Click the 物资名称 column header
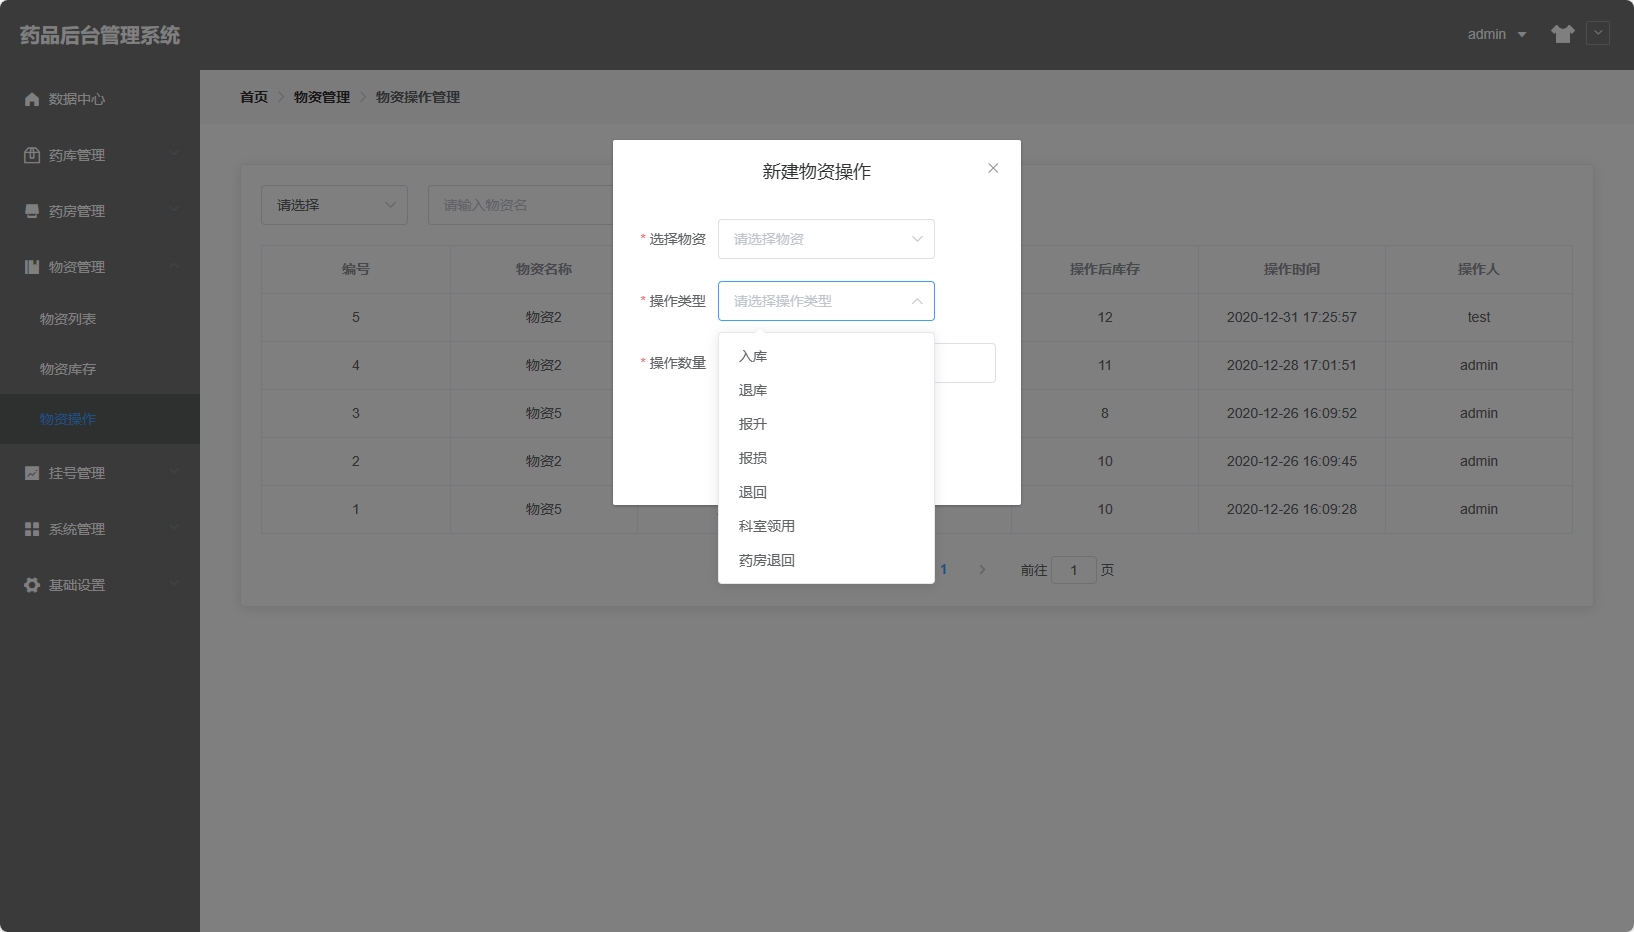 (544, 269)
